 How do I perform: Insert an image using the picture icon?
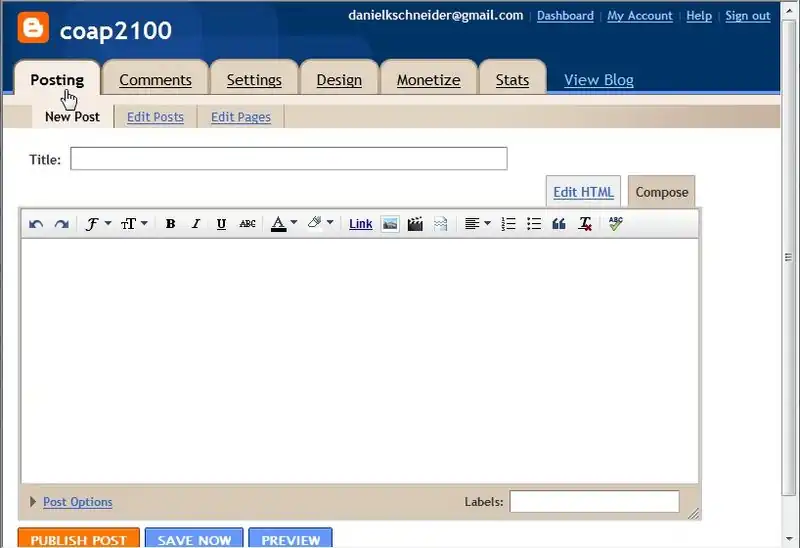(x=390, y=224)
